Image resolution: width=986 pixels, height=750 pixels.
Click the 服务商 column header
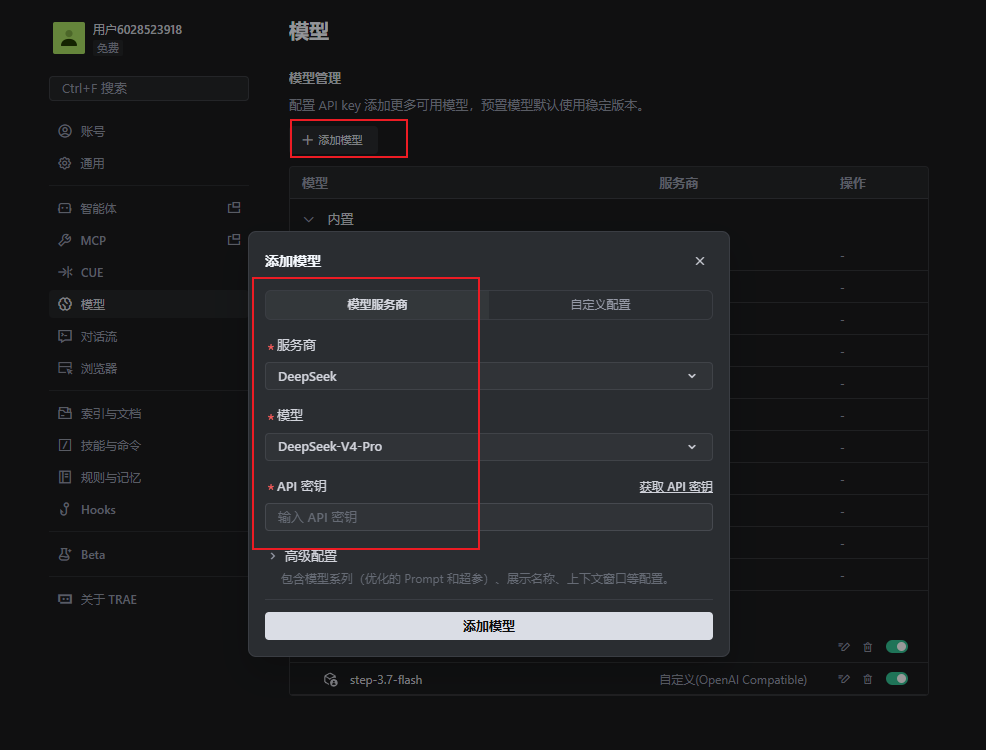(x=679, y=183)
